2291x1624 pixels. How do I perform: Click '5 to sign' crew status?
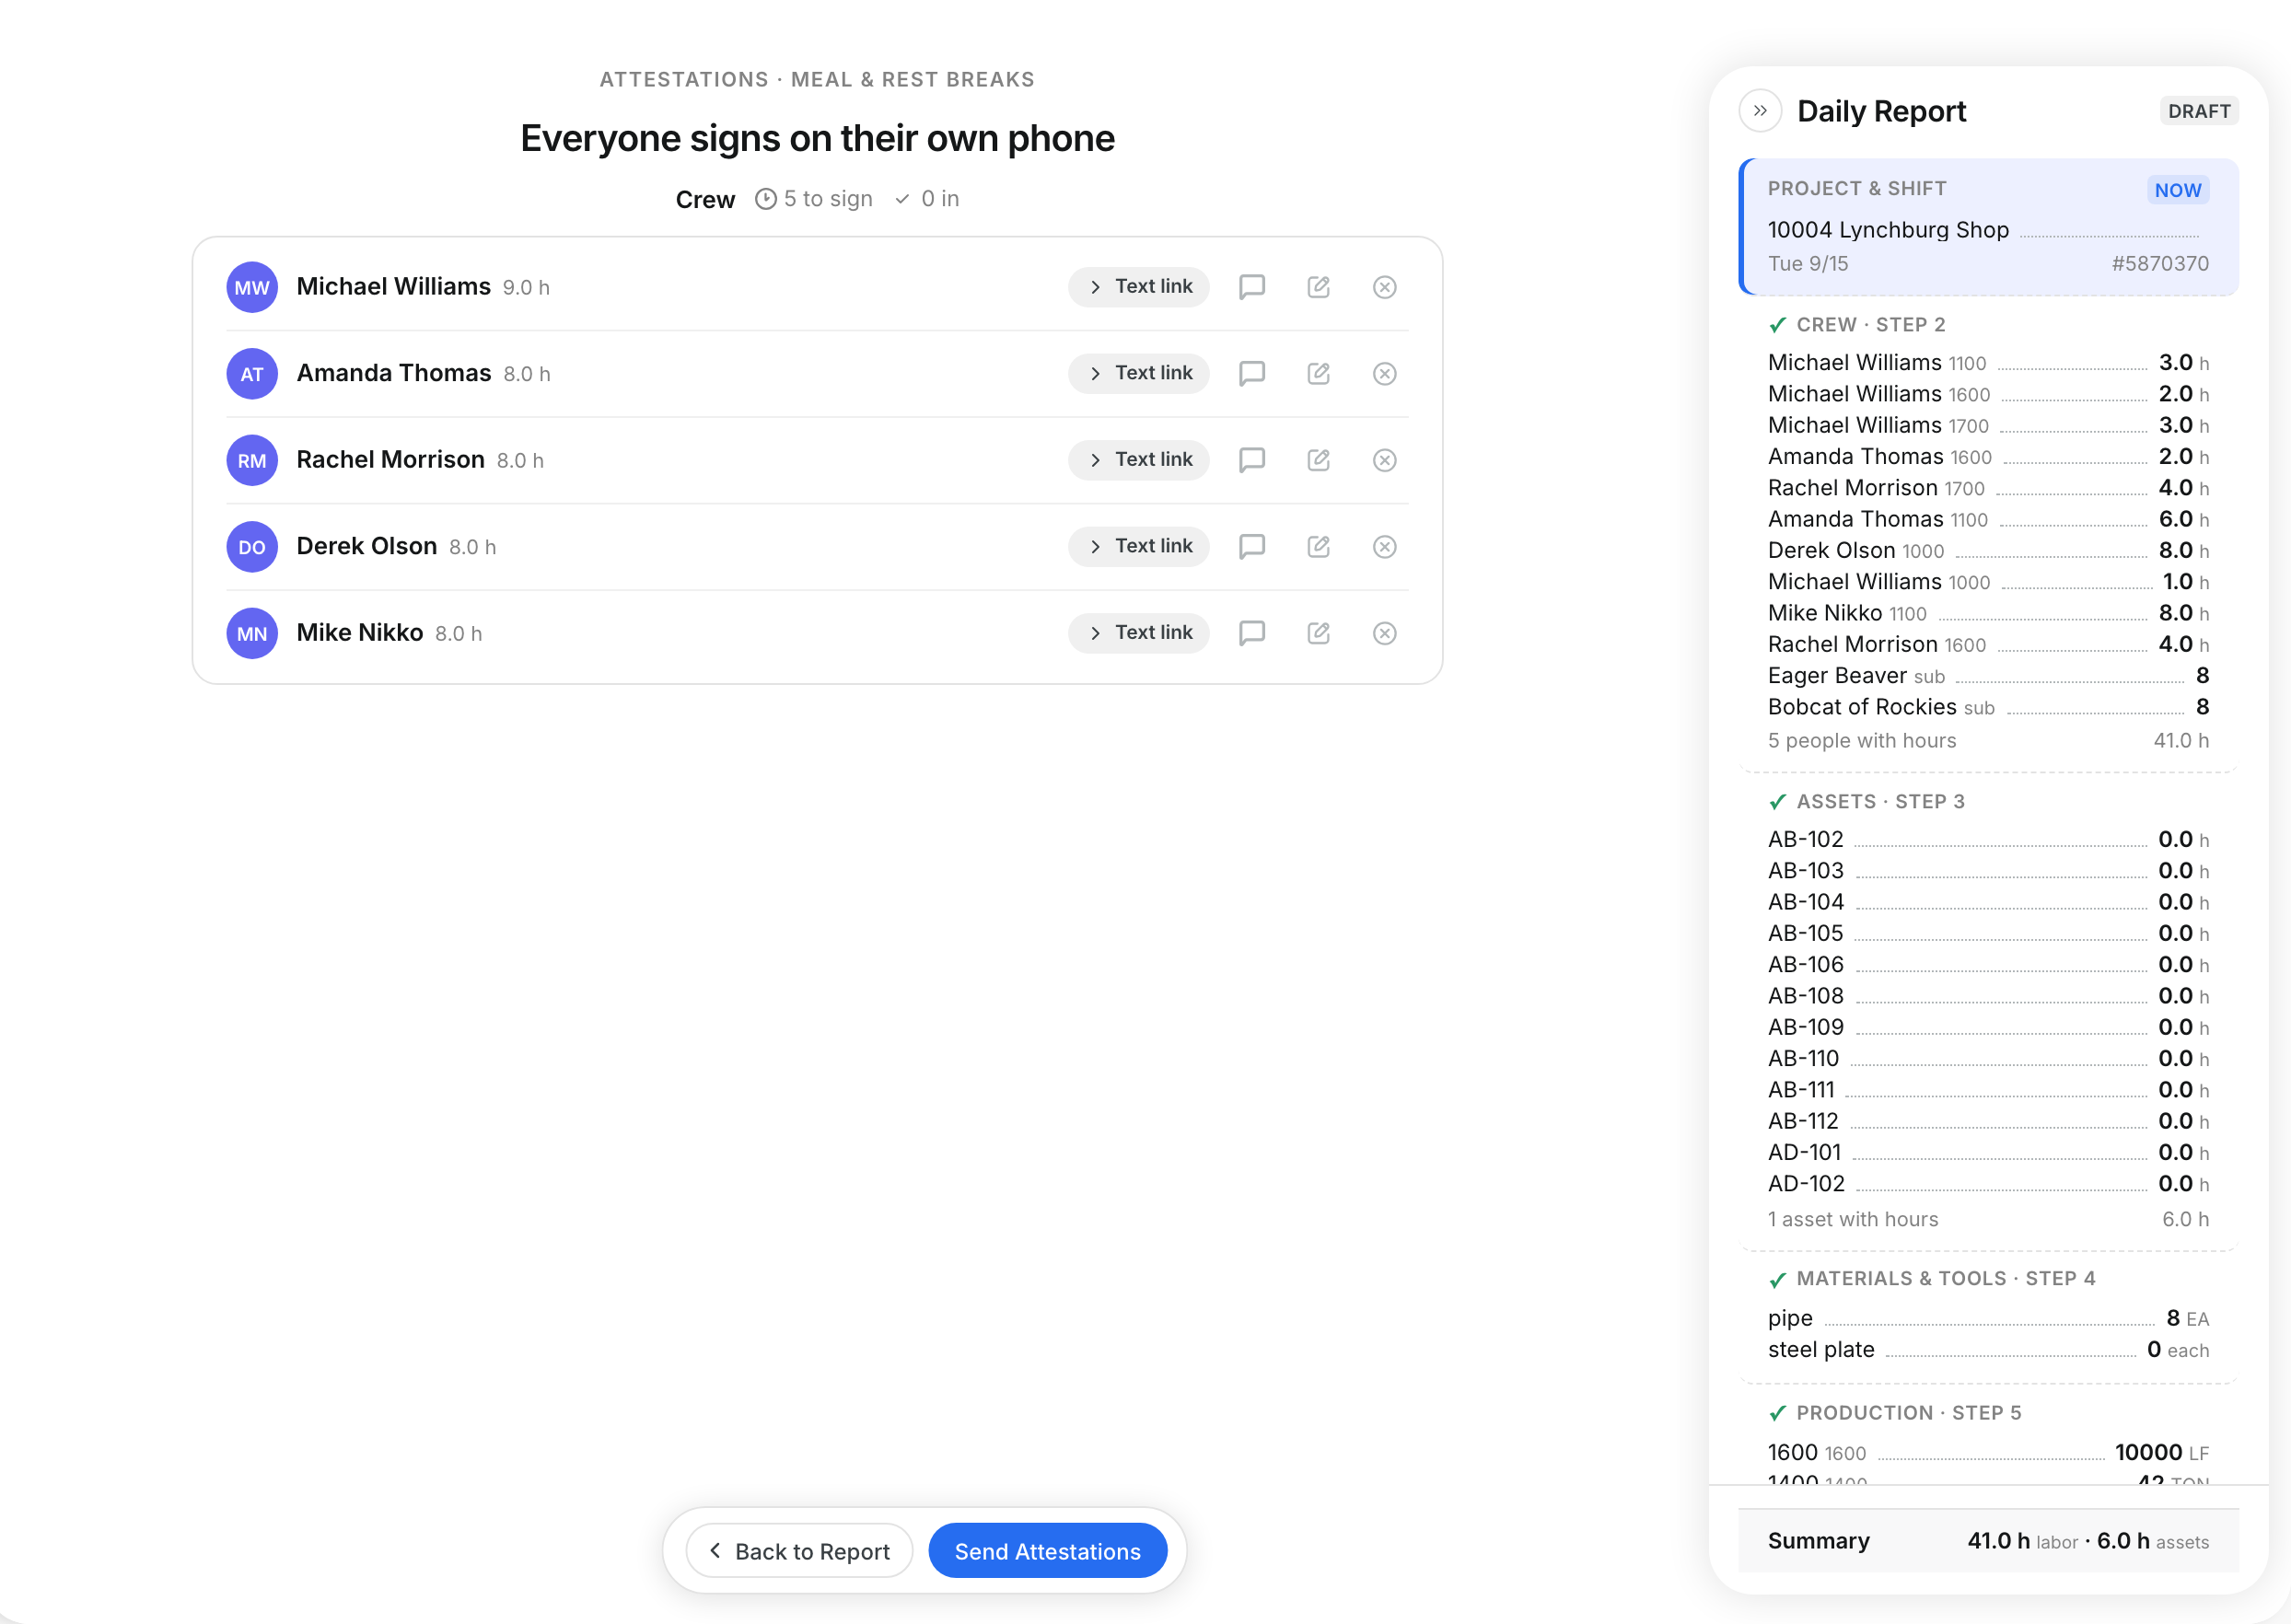[x=814, y=199]
